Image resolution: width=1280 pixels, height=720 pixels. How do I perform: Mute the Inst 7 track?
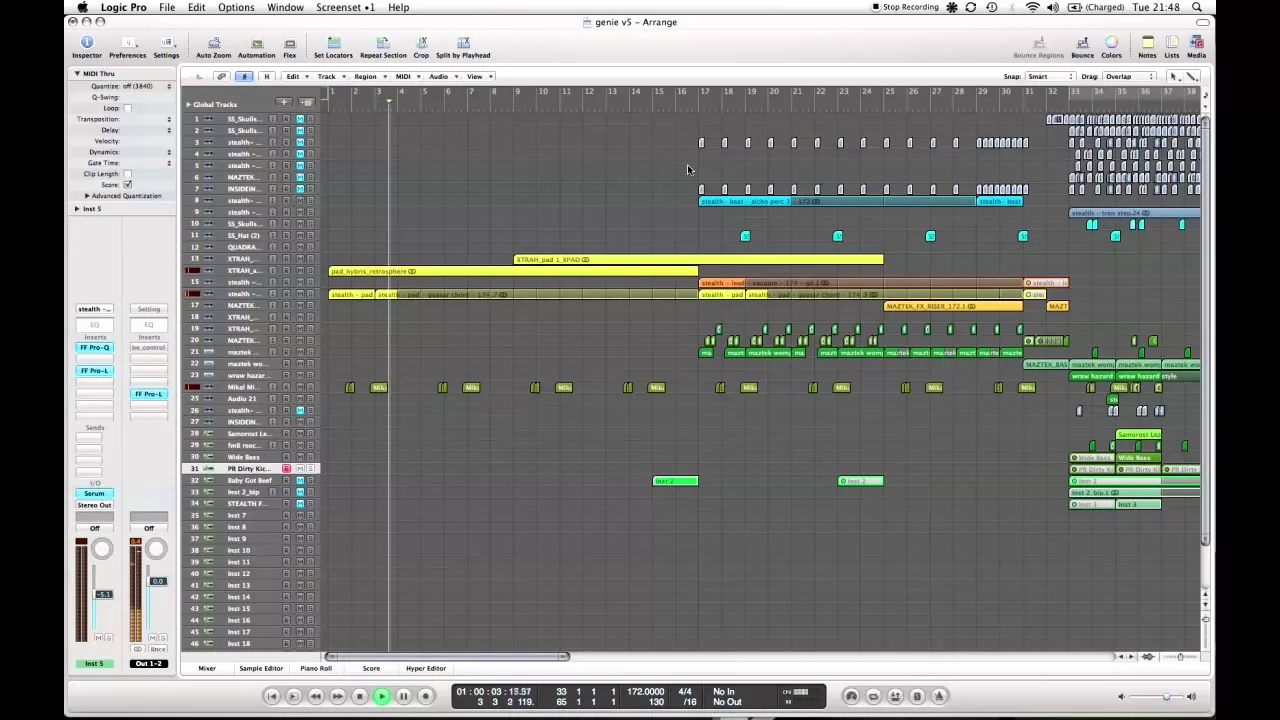(299, 516)
